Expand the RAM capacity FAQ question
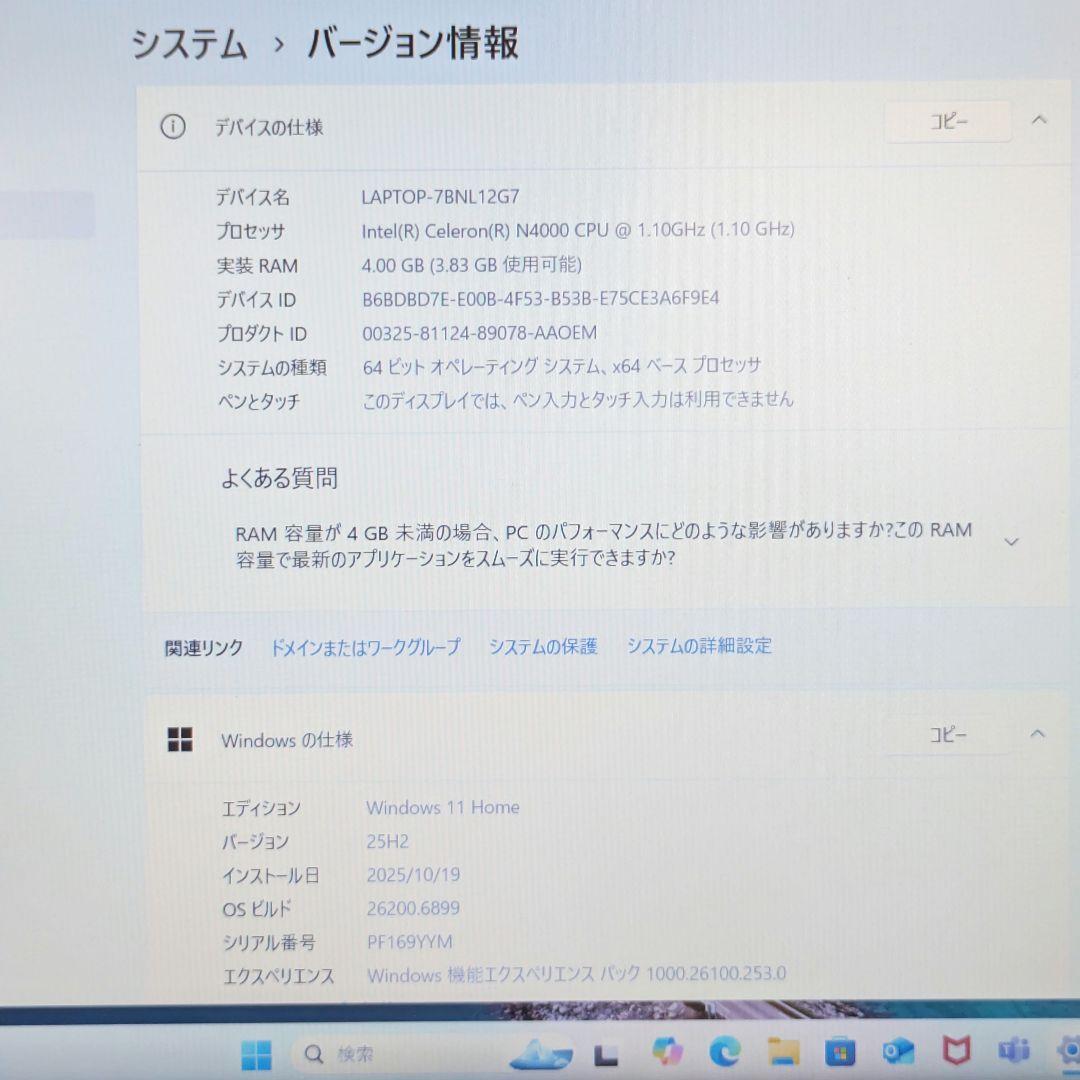This screenshot has width=1080, height=1080. point(1013,541)
